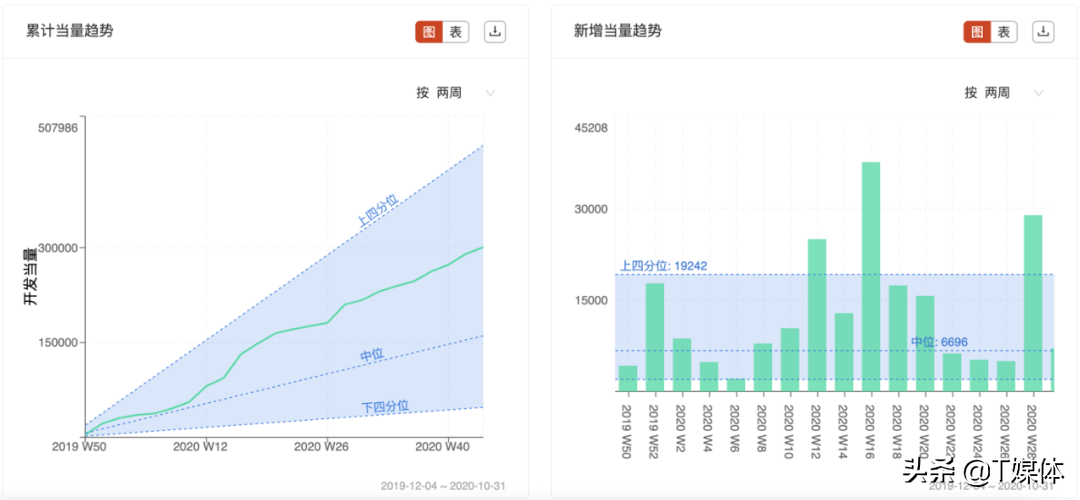The width and height of the screenshot is (1080, 500).
Task: Download the 累计当量趋势 chart
Action: [x=495, y=32]
